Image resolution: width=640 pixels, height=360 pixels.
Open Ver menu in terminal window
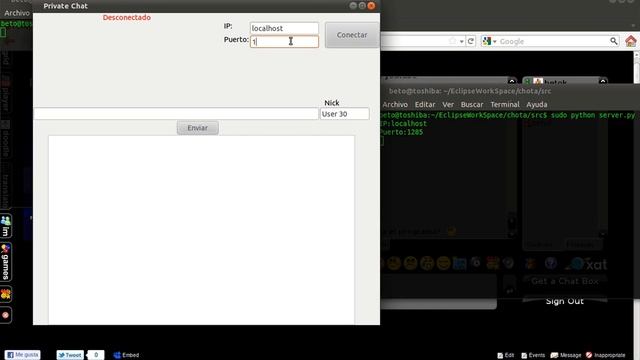(448, 104)
